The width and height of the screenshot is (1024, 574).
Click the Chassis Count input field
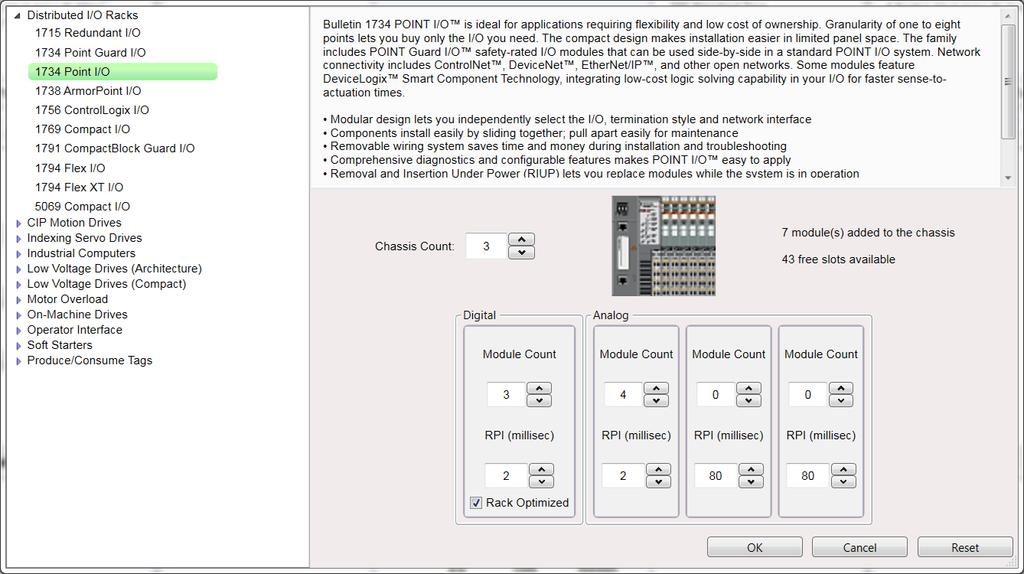pos(487,246)
